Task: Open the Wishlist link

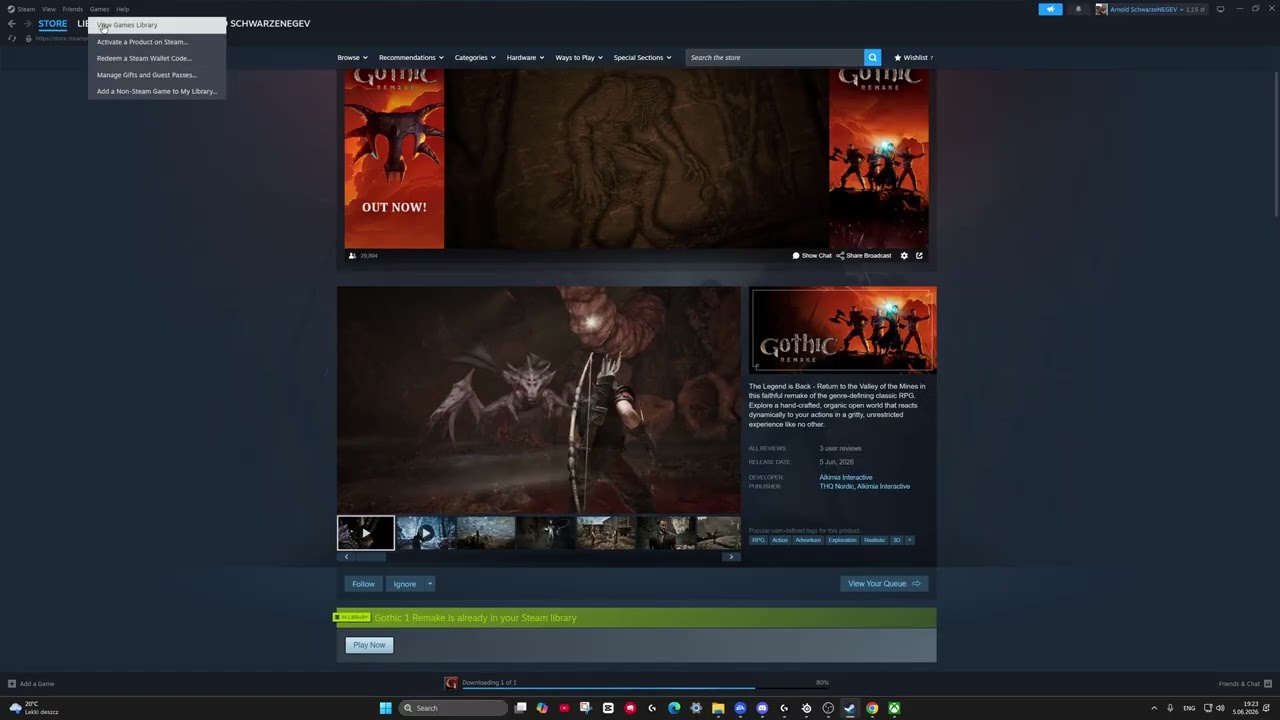Action: pyautogui.click(x=913, y=57)
